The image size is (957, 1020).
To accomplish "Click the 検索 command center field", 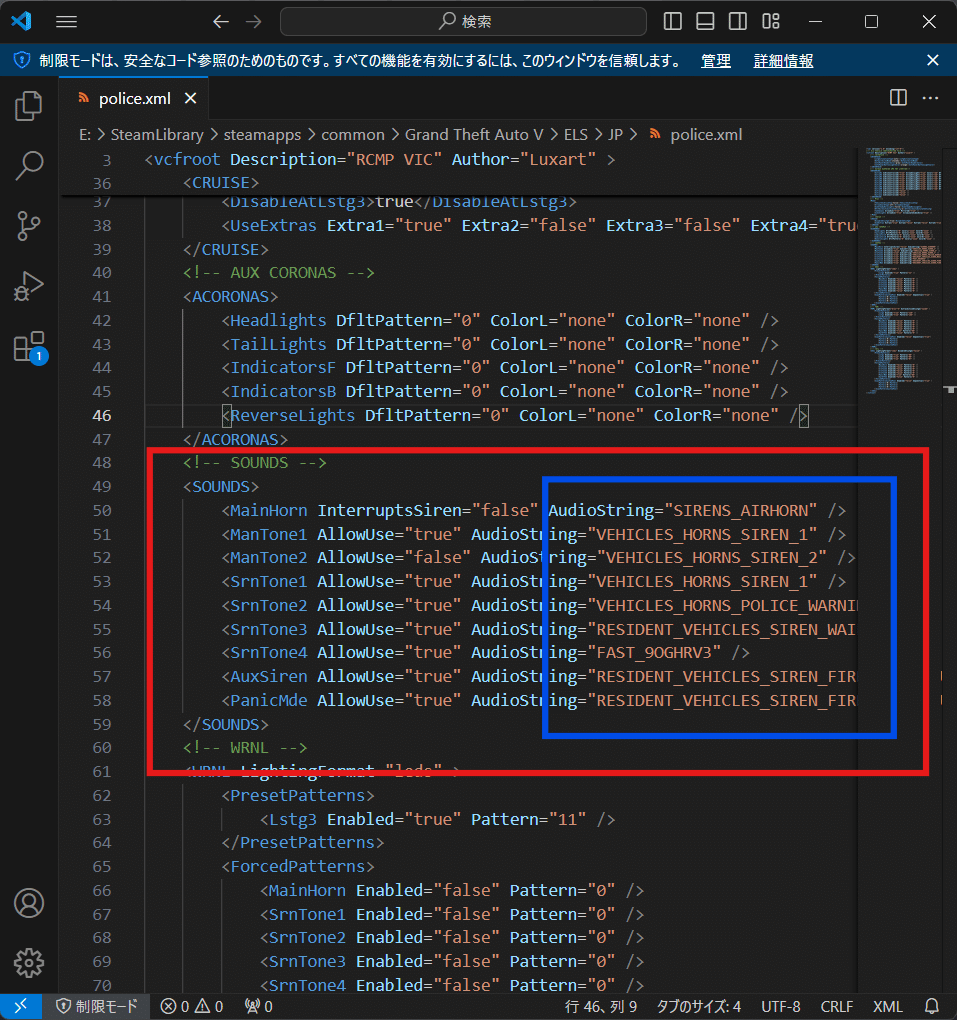I will click(463, 21).
